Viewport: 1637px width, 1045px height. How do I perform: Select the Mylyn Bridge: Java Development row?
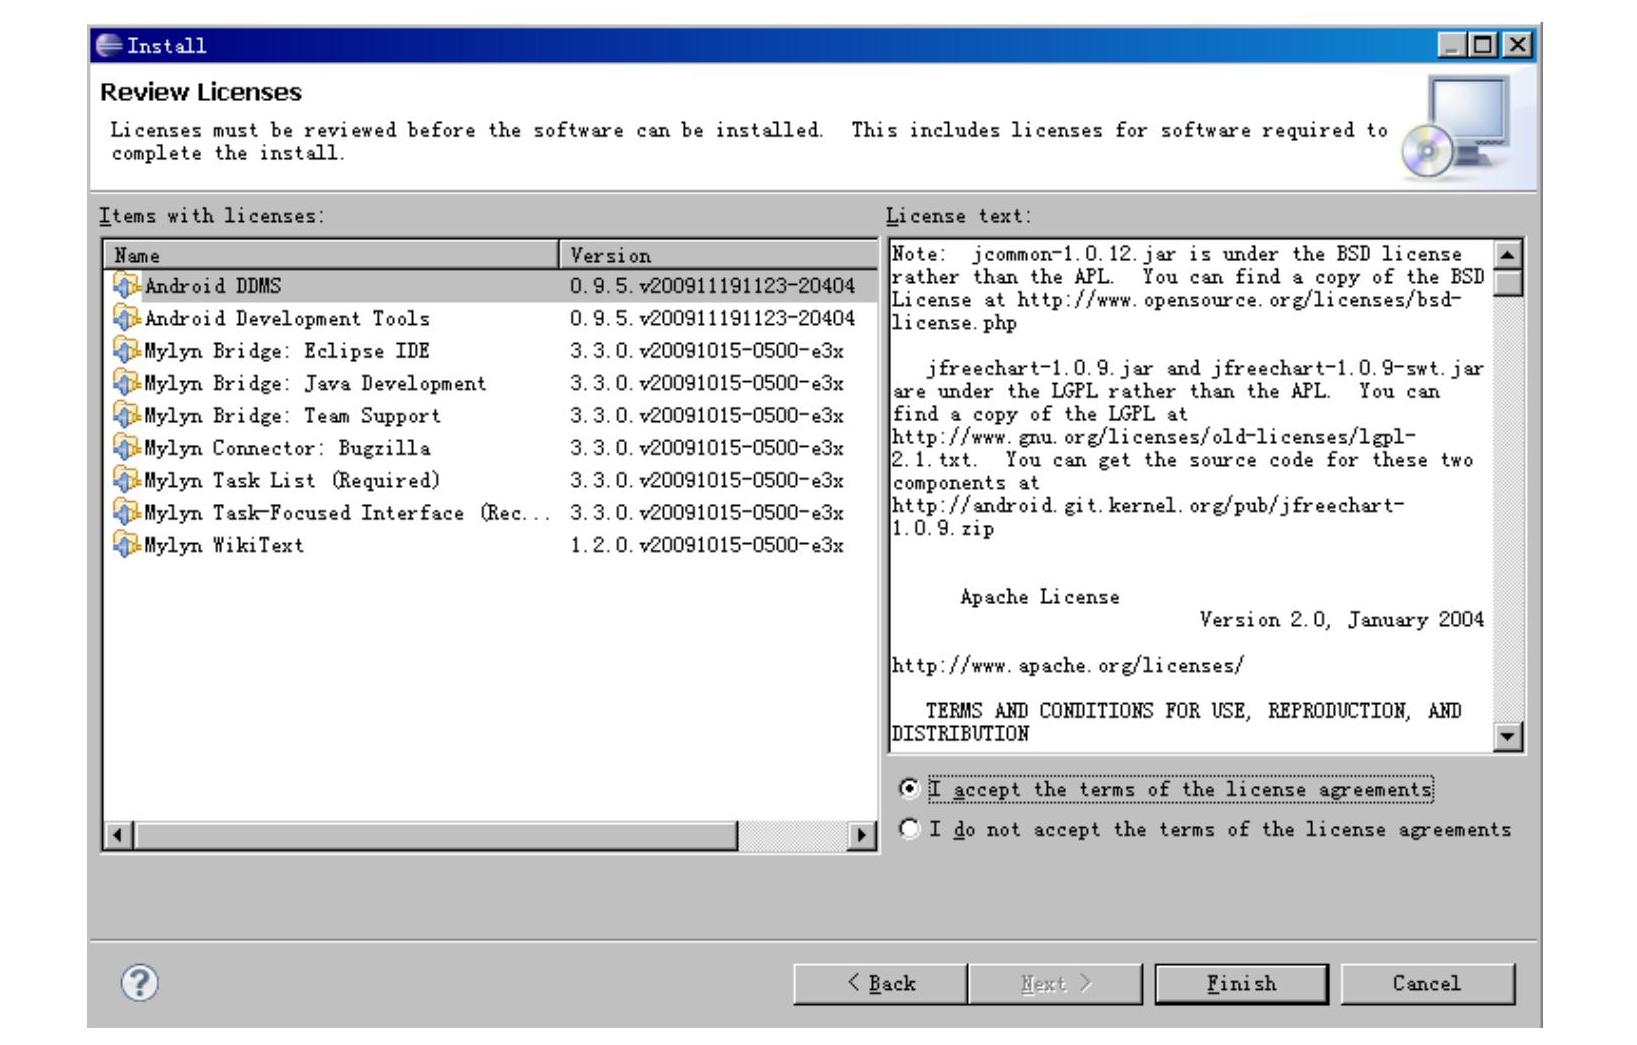[490, 383]
